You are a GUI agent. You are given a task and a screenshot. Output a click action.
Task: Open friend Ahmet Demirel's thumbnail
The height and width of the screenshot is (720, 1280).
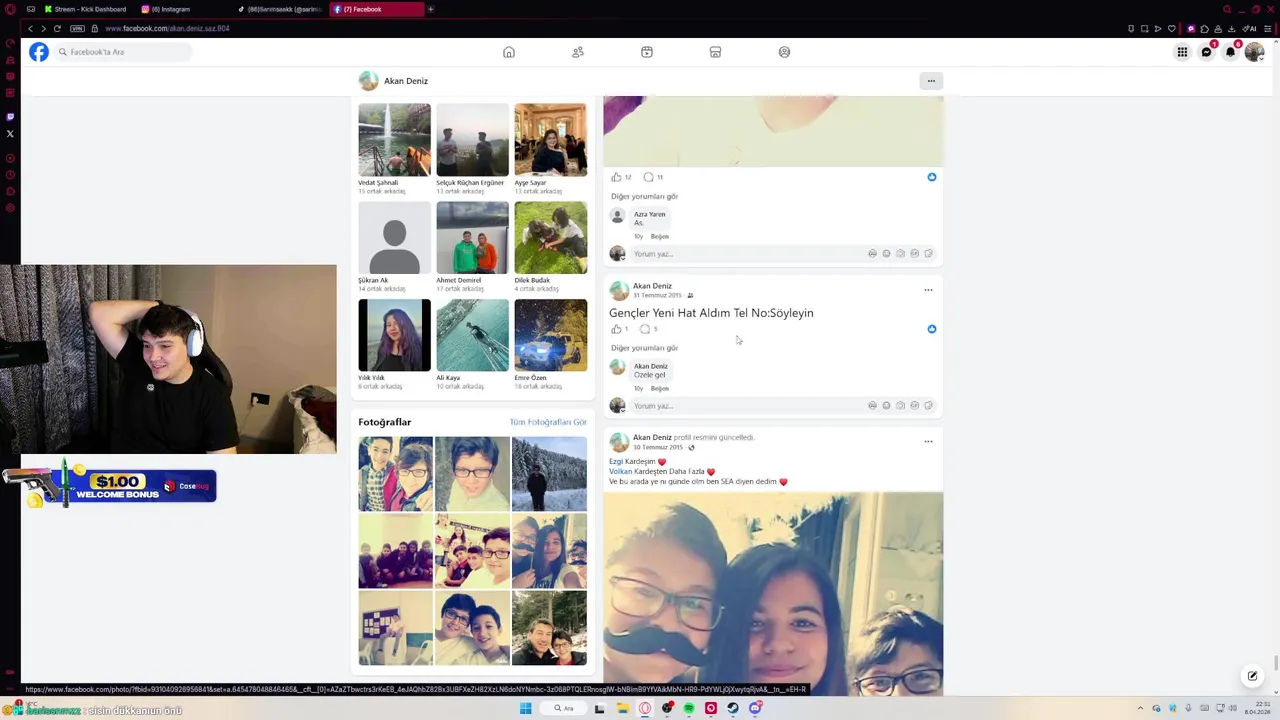pyautogui.click(x=472, y=237)
